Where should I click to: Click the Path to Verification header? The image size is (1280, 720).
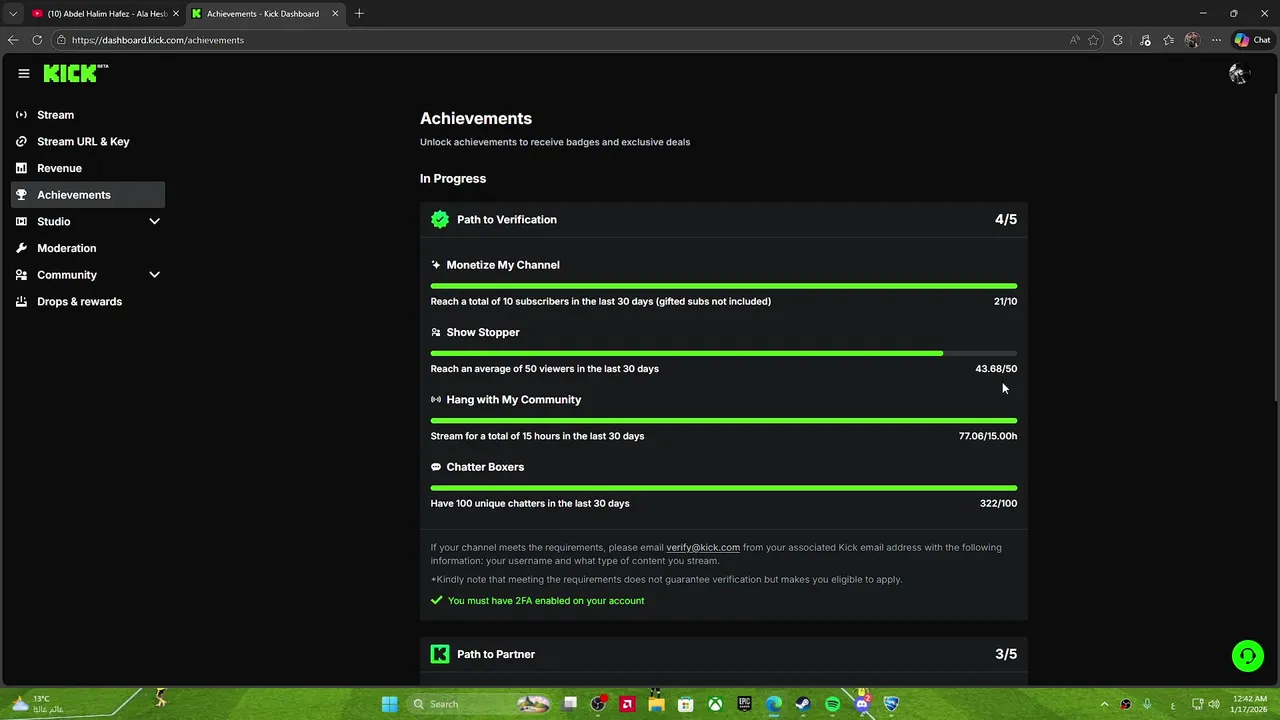tap(724, 220)
